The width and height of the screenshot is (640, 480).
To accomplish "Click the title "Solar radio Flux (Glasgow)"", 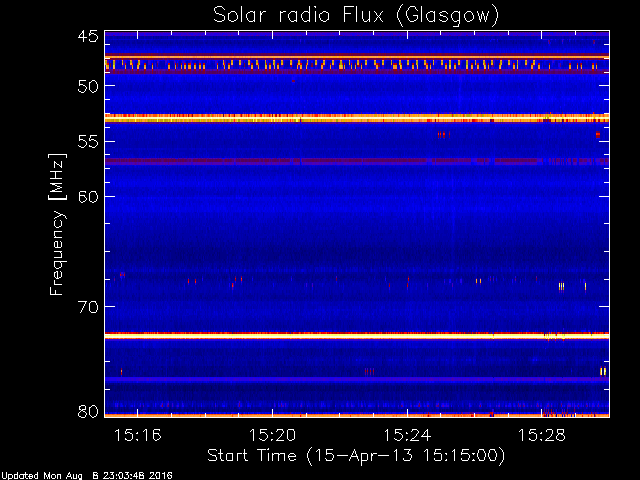I will click(x=356, y=16).
